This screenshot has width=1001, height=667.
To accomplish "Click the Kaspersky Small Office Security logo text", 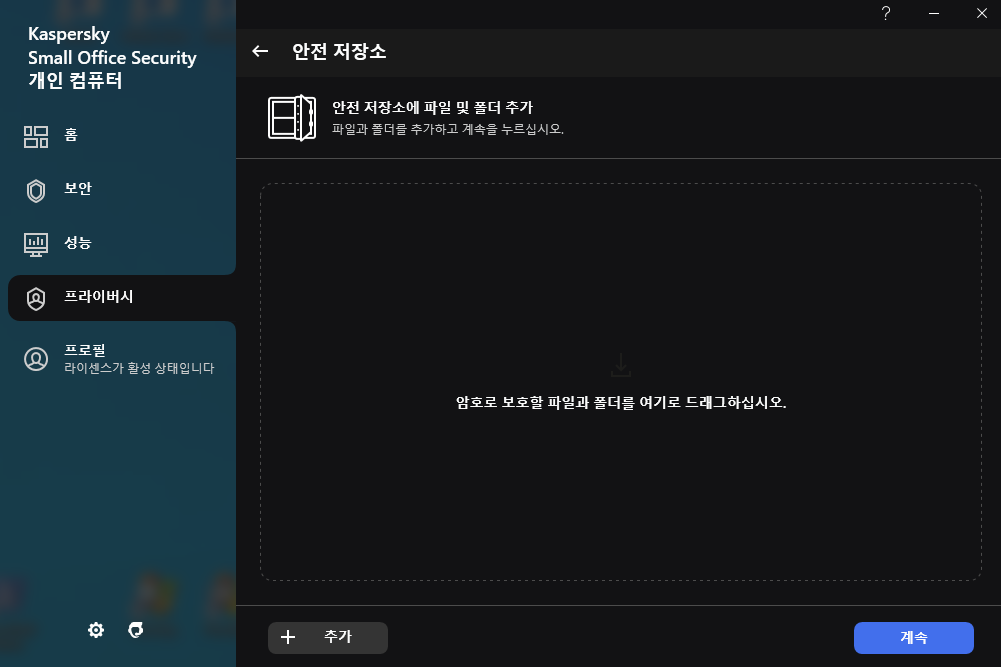I will pyautogui.click(x=112, y=45).
